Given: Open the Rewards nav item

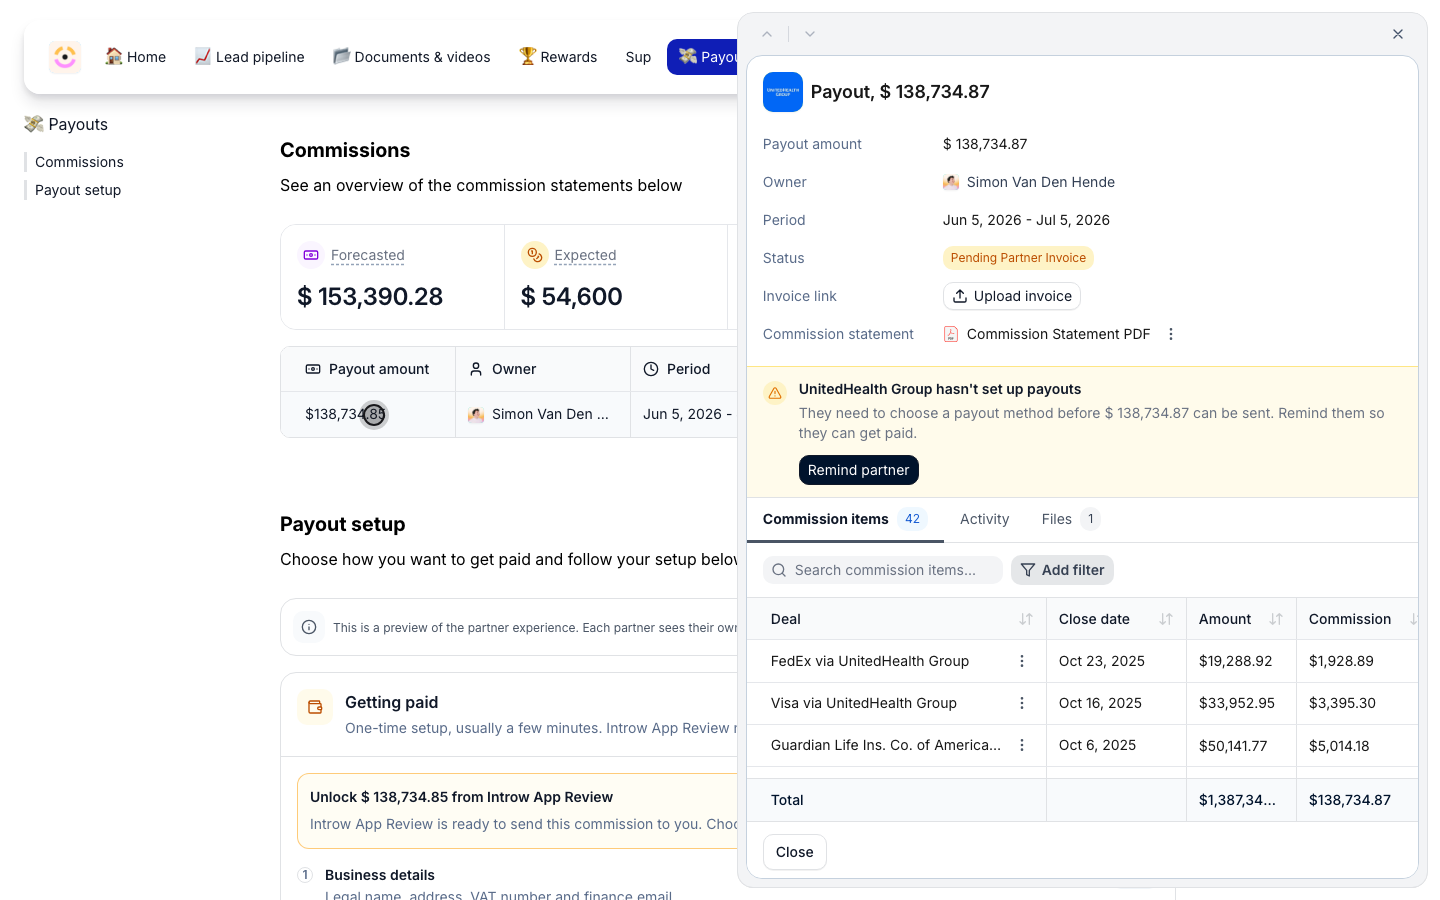Looking at the screenshot, I should pyautogui.click(x=558, y=57).
